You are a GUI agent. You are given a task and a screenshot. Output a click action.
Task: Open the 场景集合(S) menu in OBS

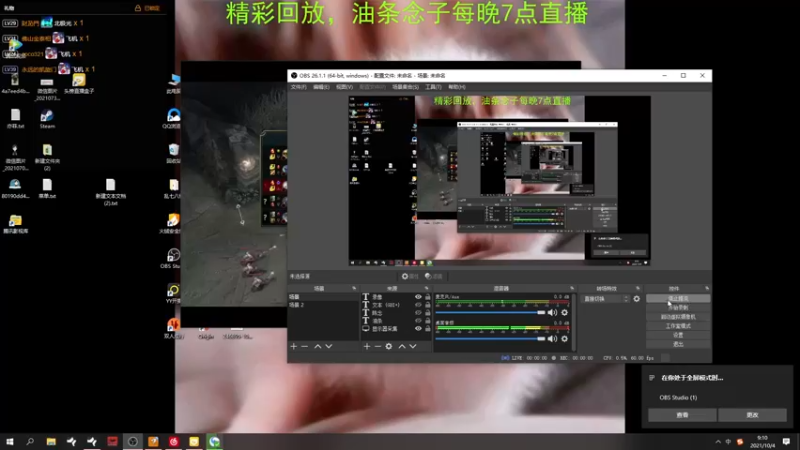[x=405, y=87]
